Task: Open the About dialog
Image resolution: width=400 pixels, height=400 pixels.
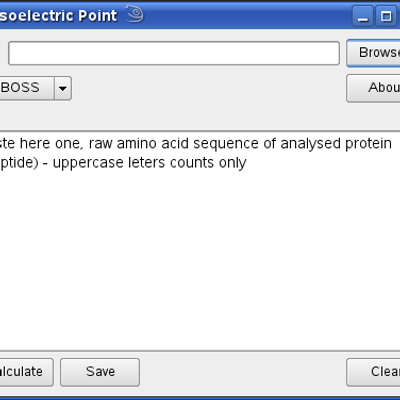Action: point(373,88)
